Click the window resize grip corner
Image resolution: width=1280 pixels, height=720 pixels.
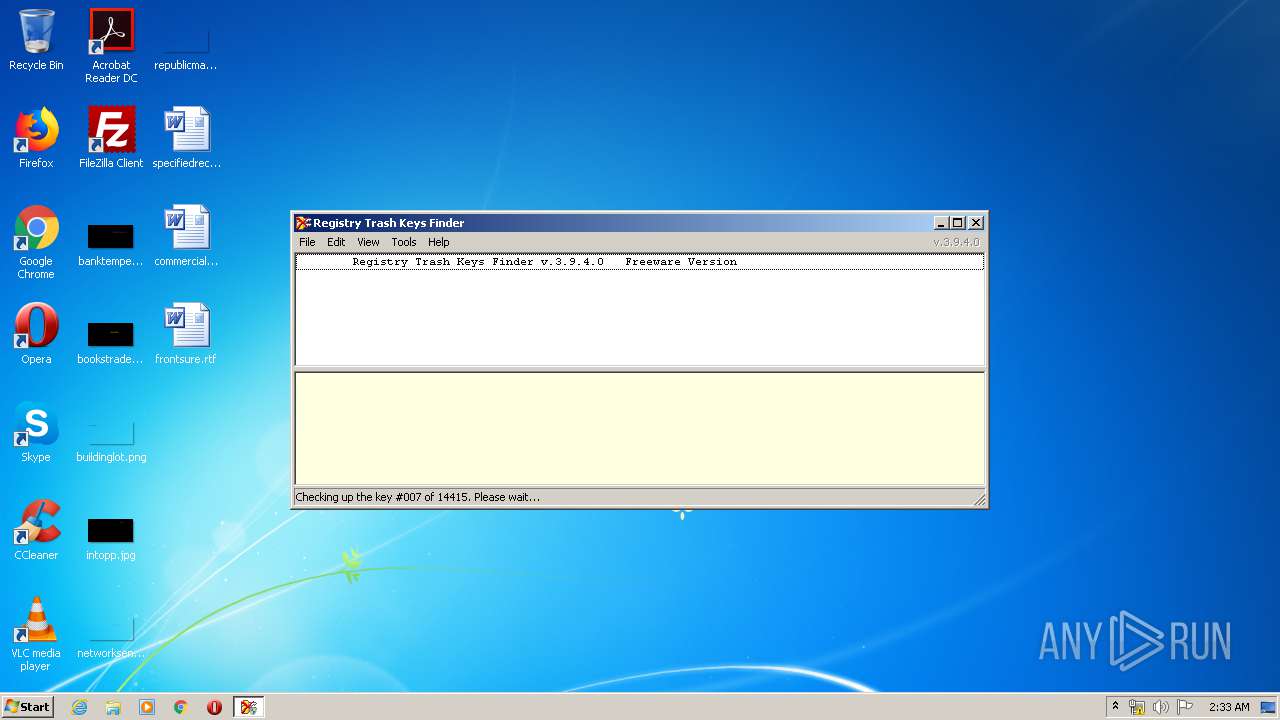[x=979, y=500]
